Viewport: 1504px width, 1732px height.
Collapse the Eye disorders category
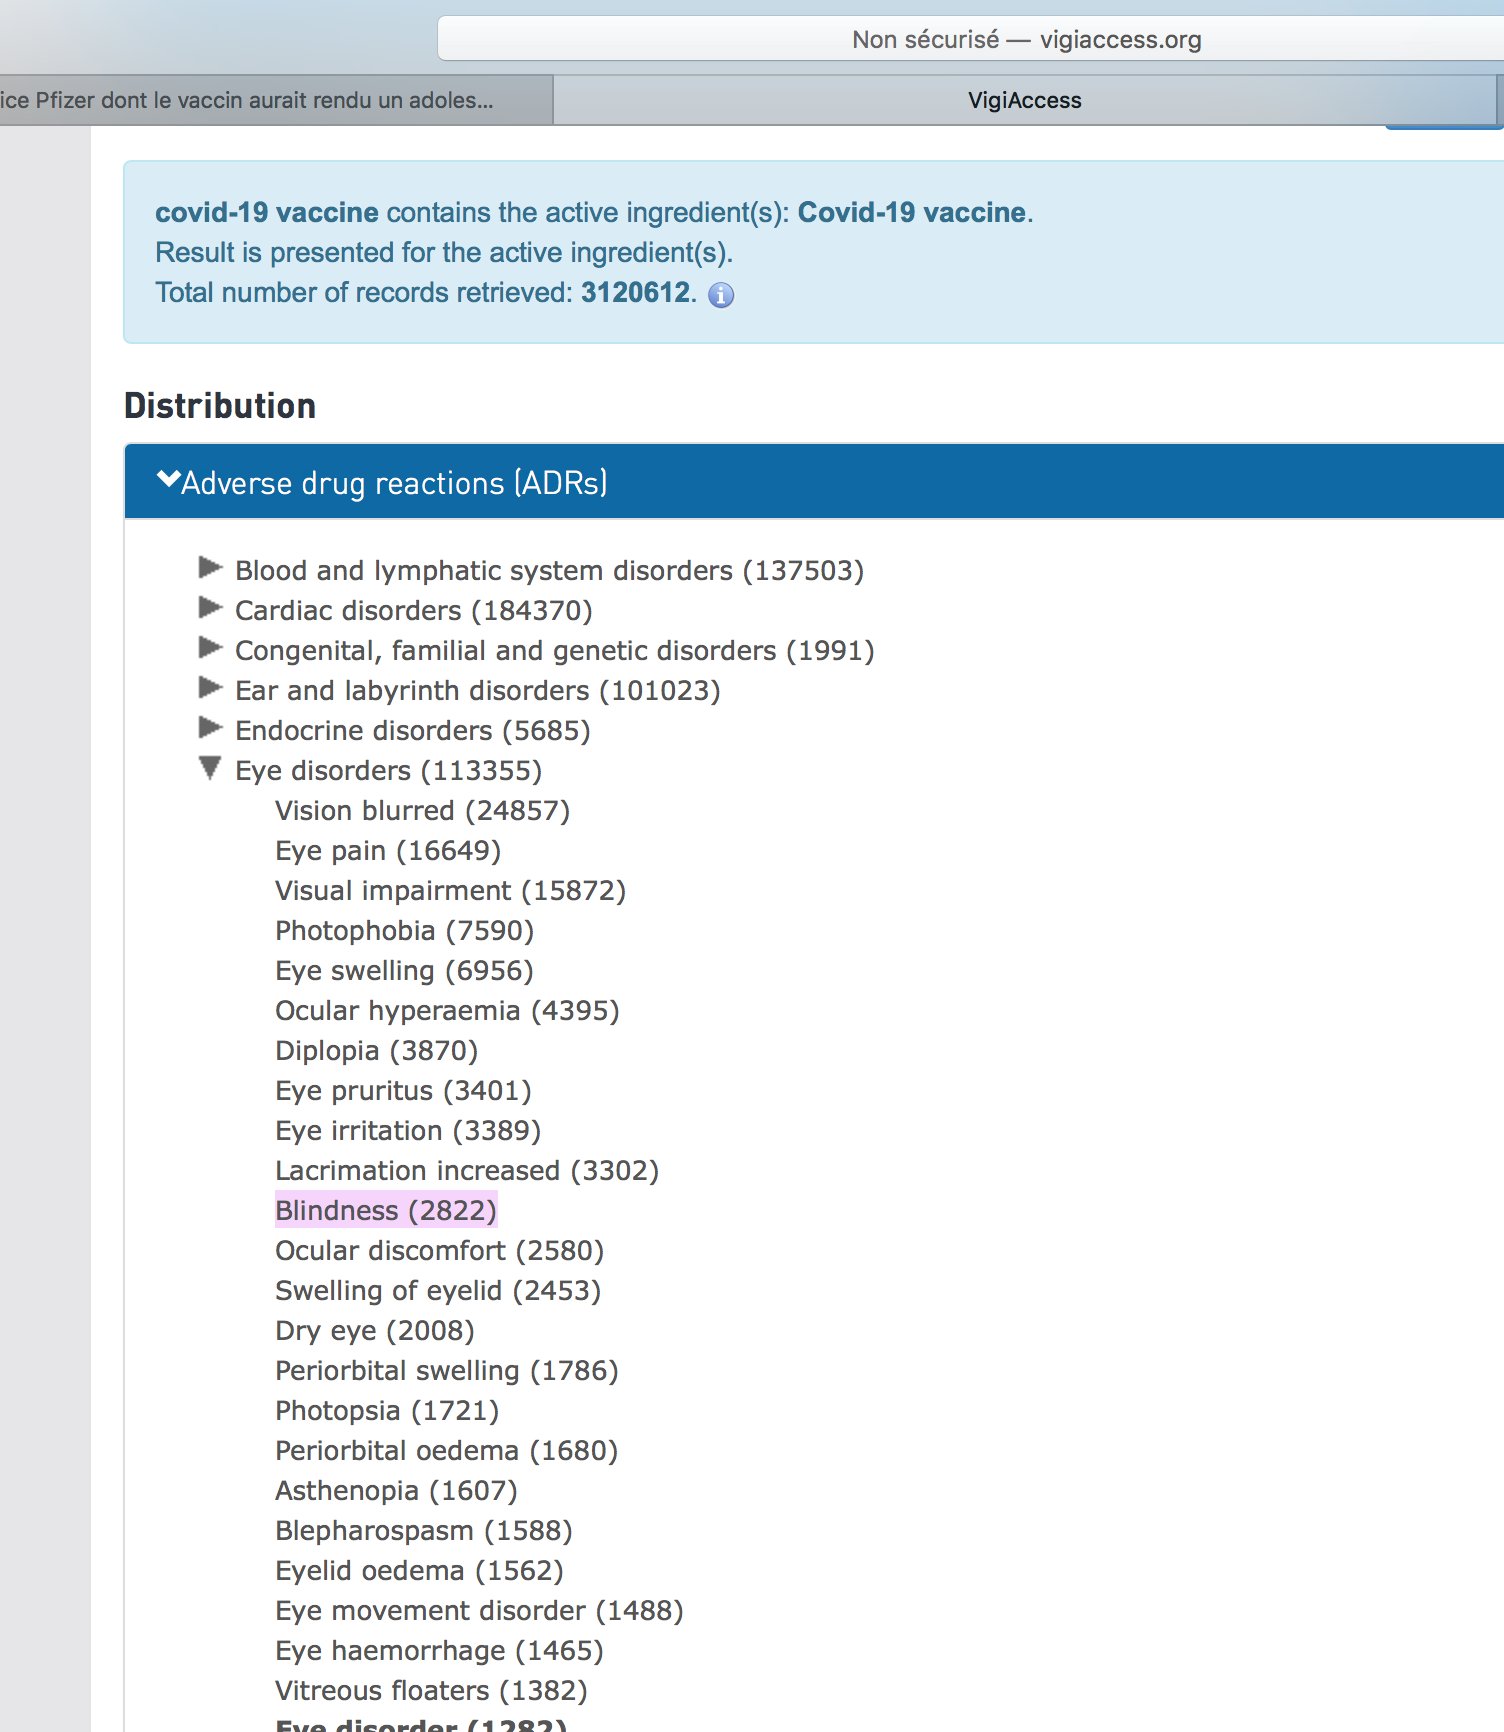pyautogui.click(x=210, y=769)
